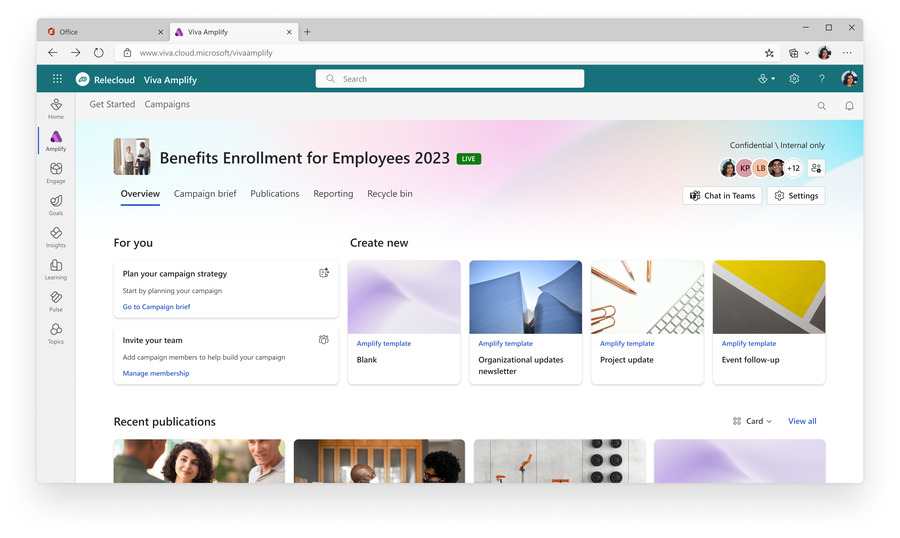Follow the Go to Campaign brief link
The width and height of the screenshot is (900, 538).
(156, 307)
